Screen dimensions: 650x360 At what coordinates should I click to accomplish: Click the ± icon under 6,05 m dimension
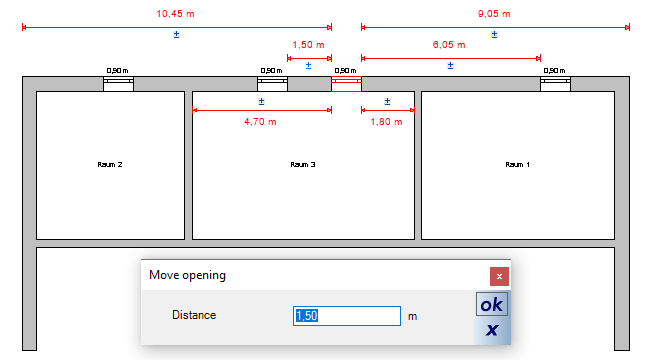point(451,66)
